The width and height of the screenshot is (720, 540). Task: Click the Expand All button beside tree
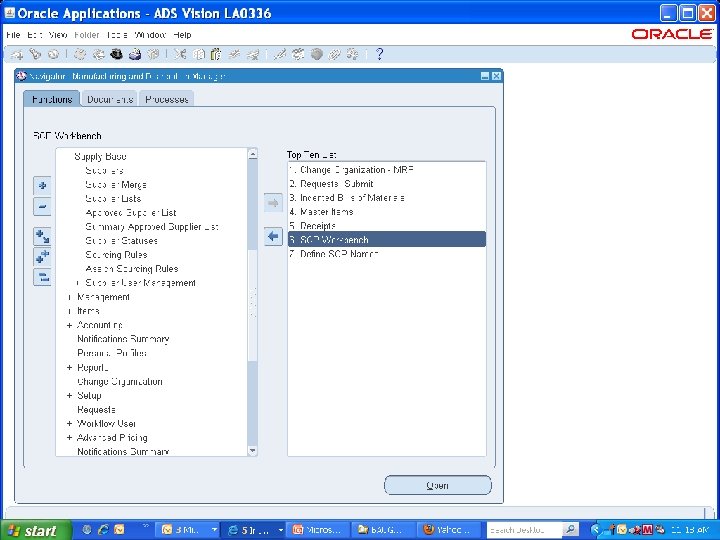pos(42,257)
